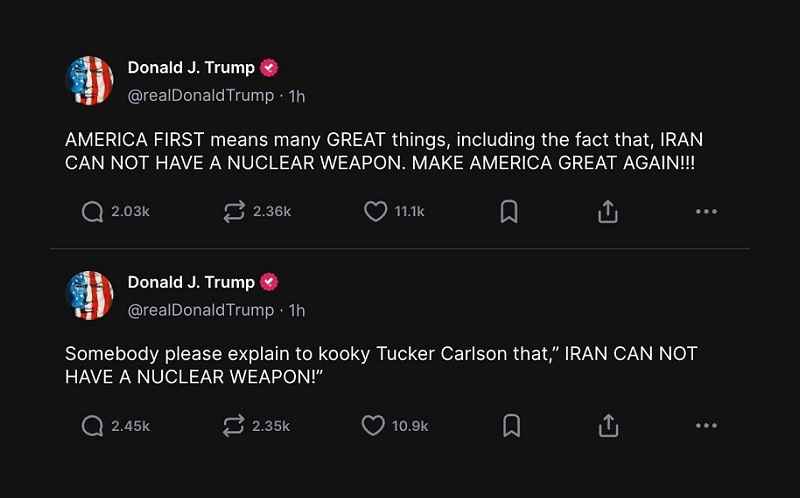800x498 pixels.
Task: Click the verified badge on the second post
Action: coord(269,282)
